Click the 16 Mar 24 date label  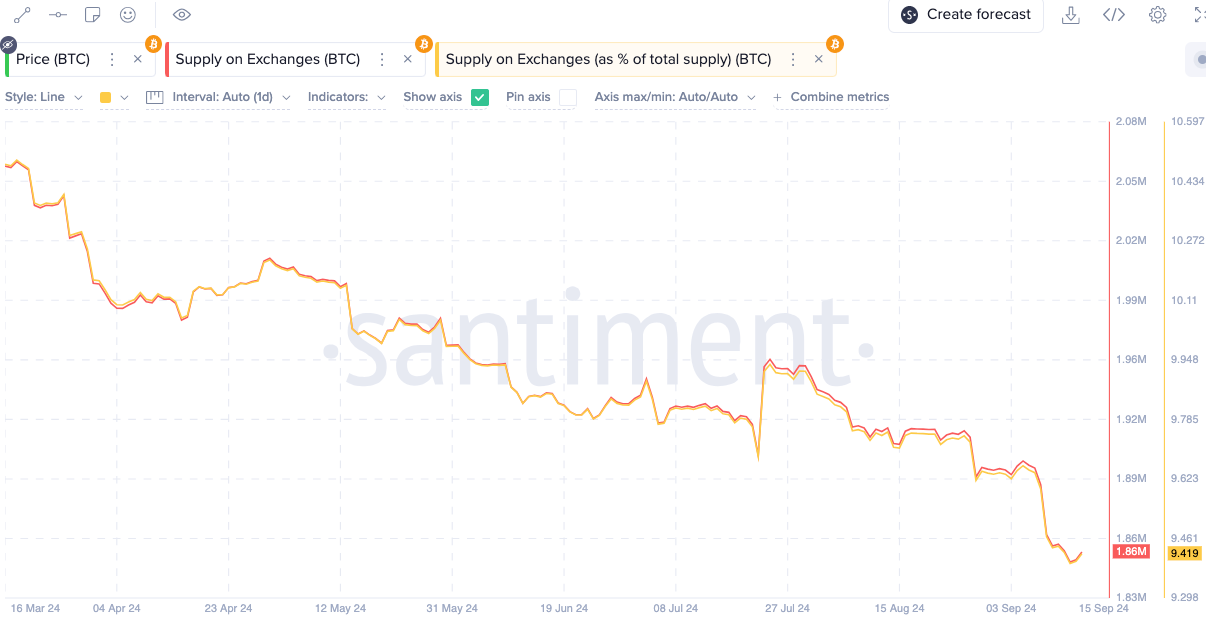click(34, 608)
